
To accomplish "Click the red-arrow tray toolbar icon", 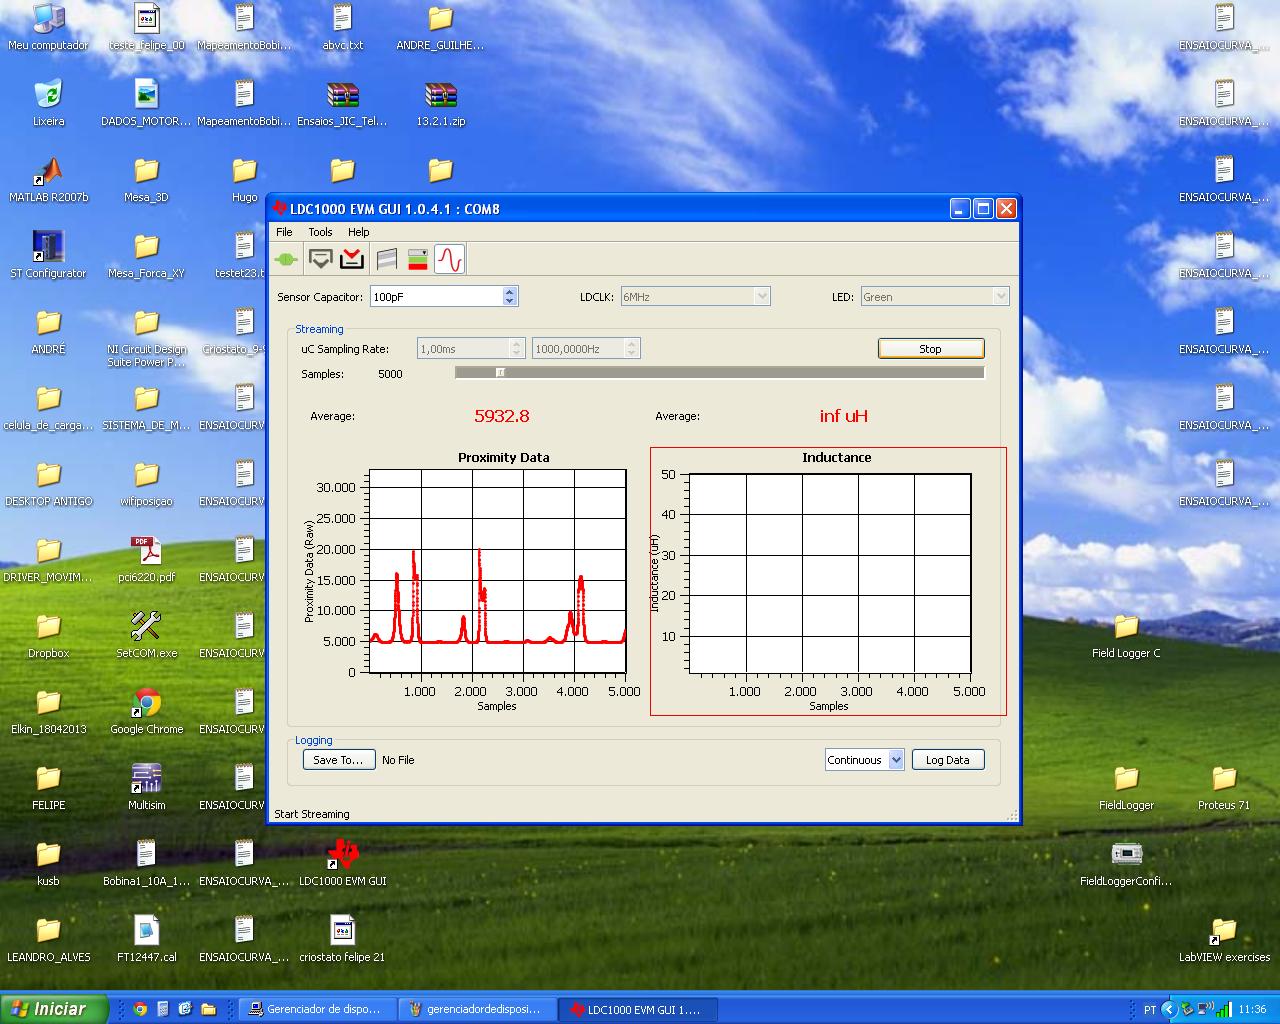I will (x=352, y=260).
